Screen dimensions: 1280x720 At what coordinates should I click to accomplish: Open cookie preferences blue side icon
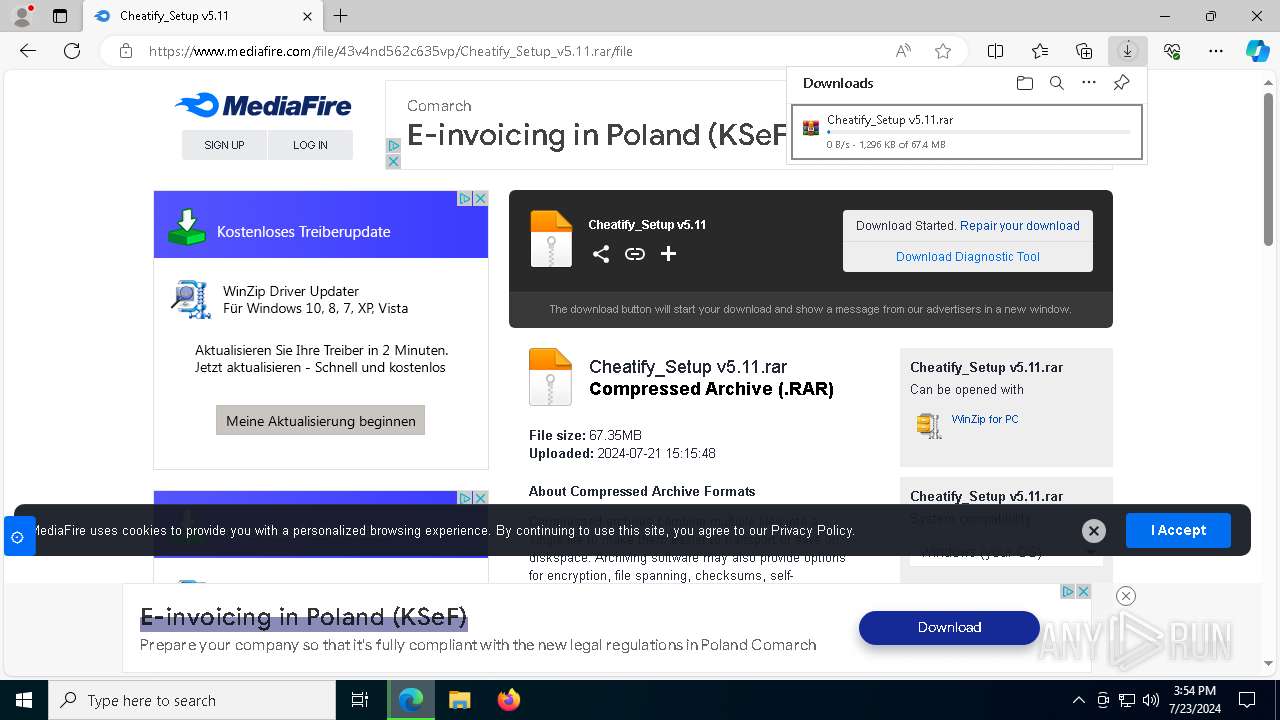point(17,537)
